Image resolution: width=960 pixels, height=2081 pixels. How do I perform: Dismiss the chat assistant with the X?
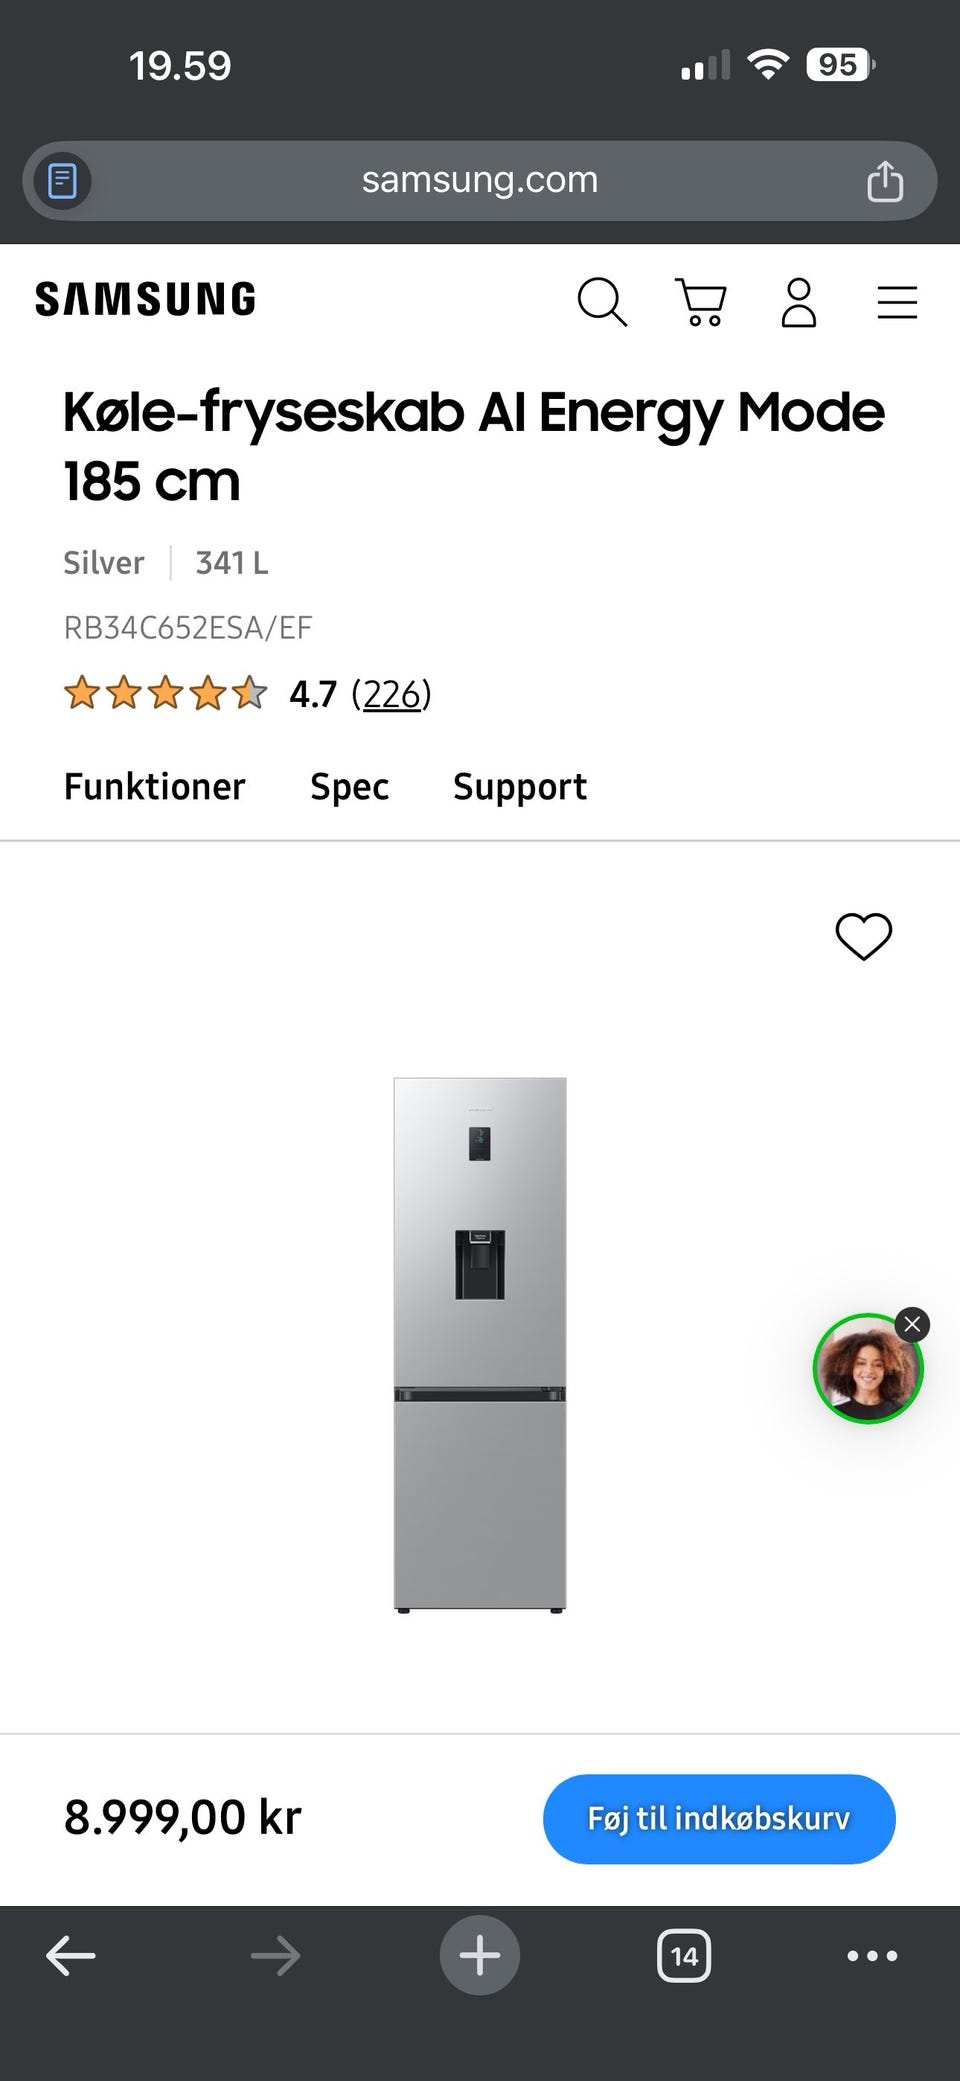point(911,1324)
